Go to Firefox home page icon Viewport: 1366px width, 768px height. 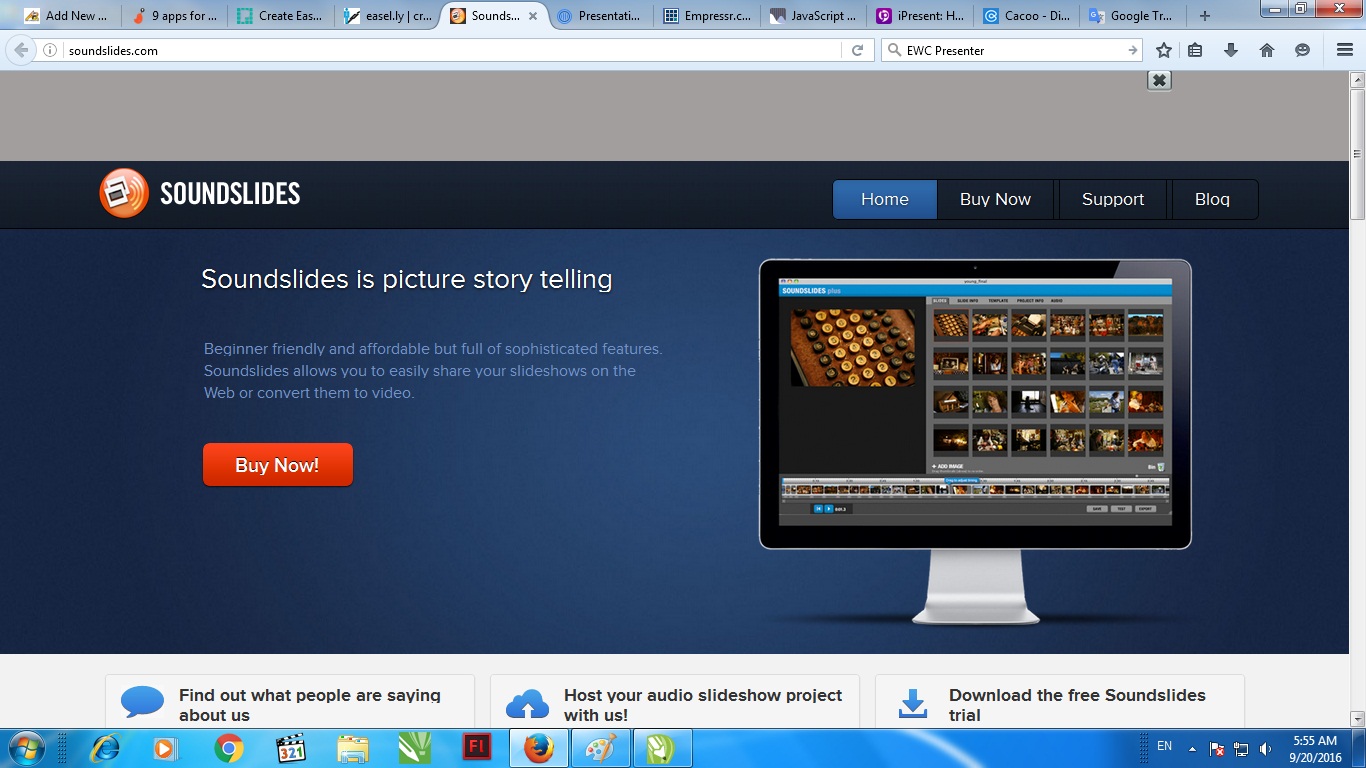[x=1267, y=50]
